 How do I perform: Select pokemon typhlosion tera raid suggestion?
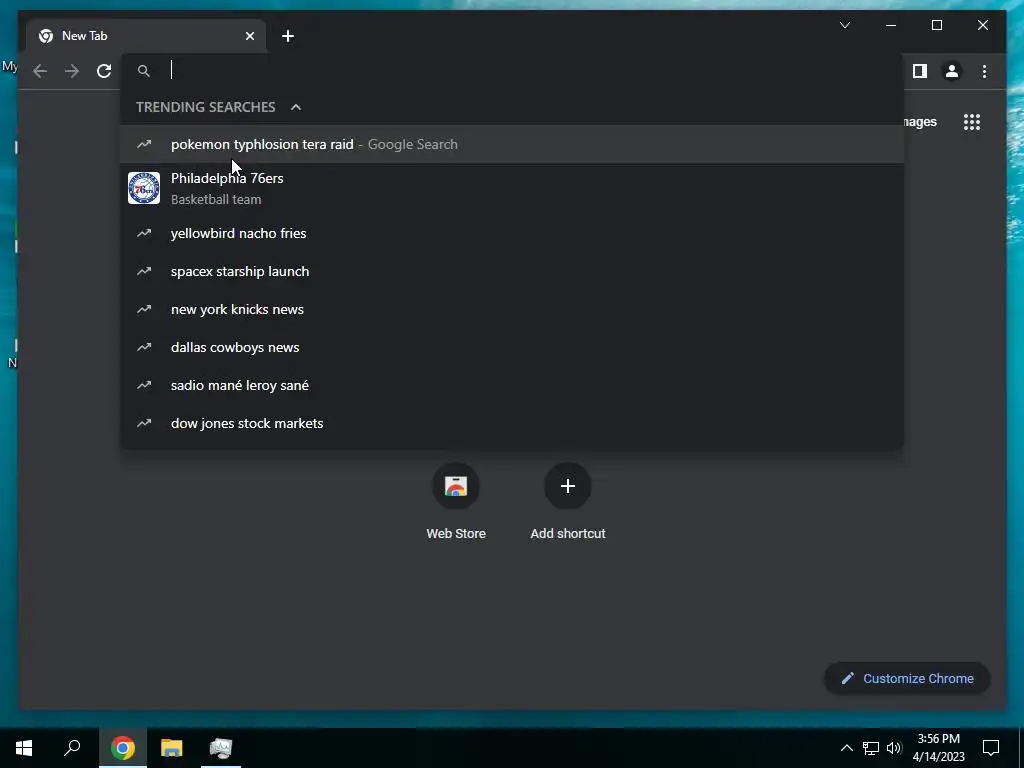coord(512,144)
